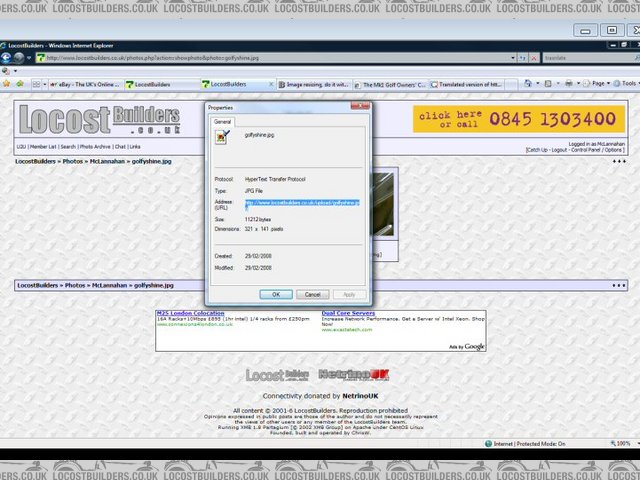Image resolution: width=640 pixels, height=480 pixels.
Task: Click the Favorites star icon
Action: 7,84
